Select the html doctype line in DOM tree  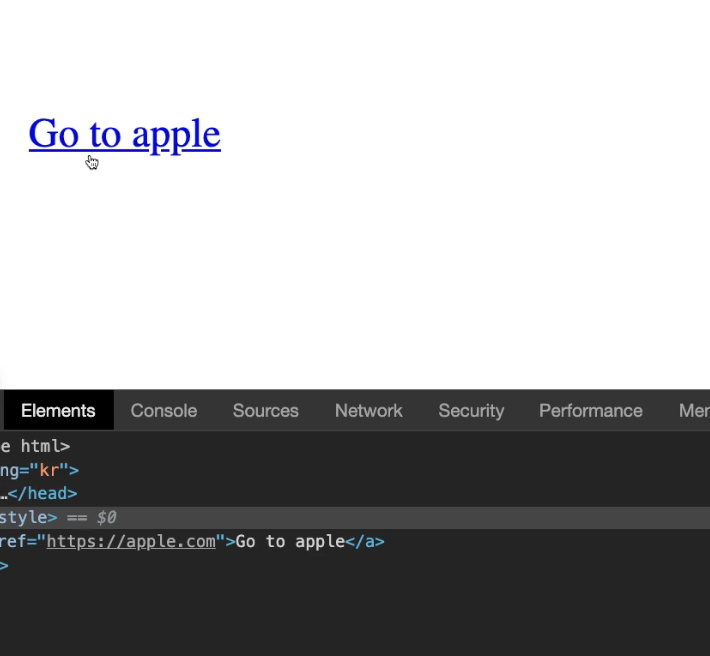pos(355,446)
